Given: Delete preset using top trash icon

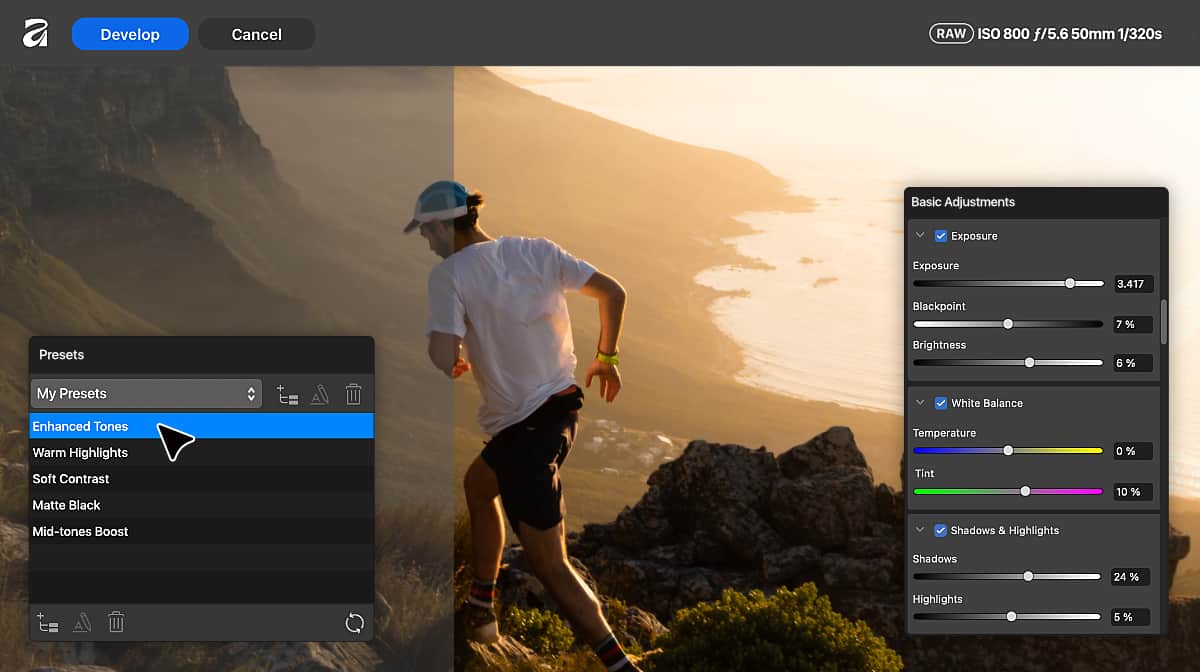Looking at the screenshot, I should pos(353,394).
